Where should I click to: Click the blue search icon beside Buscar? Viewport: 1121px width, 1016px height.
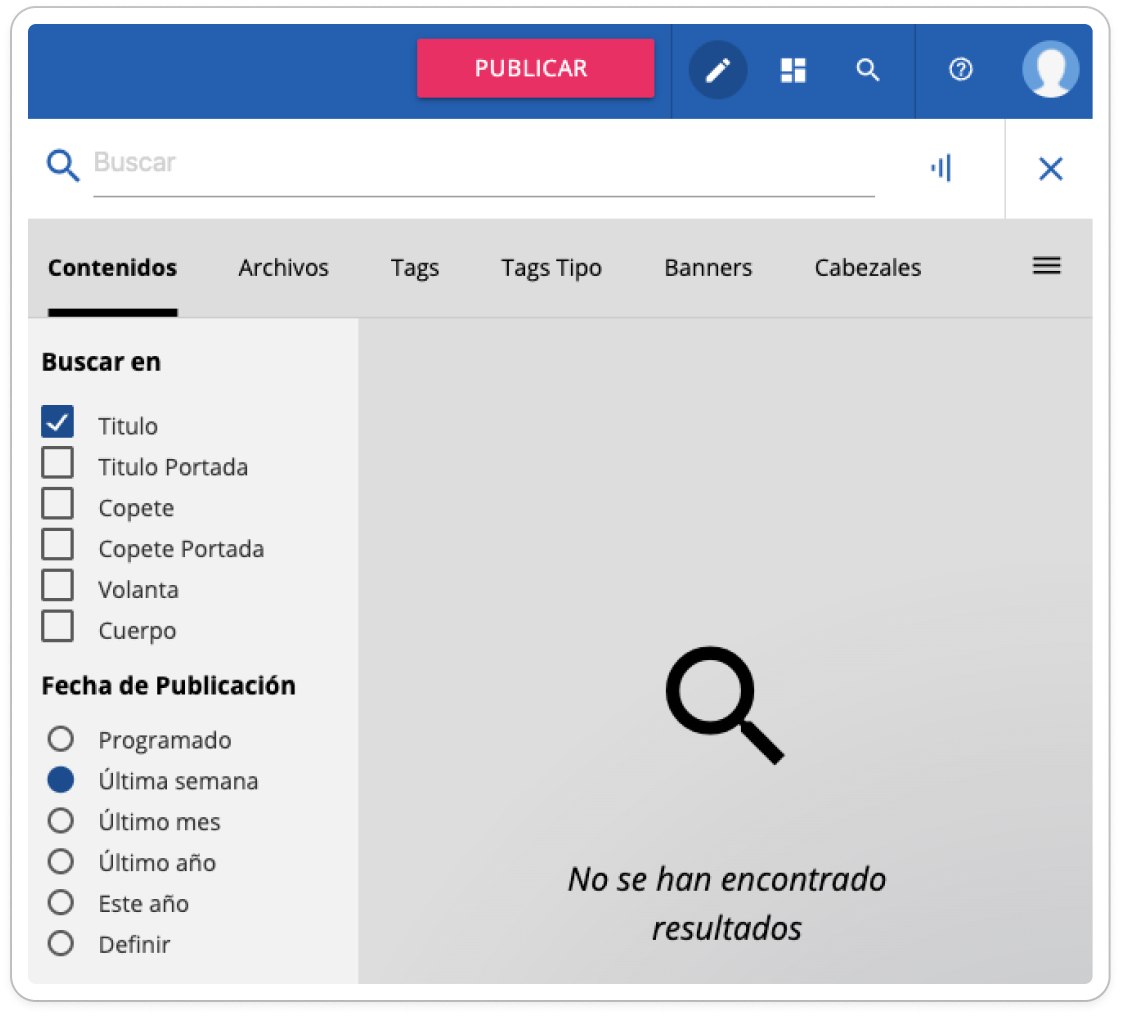[x=63, y=166]
